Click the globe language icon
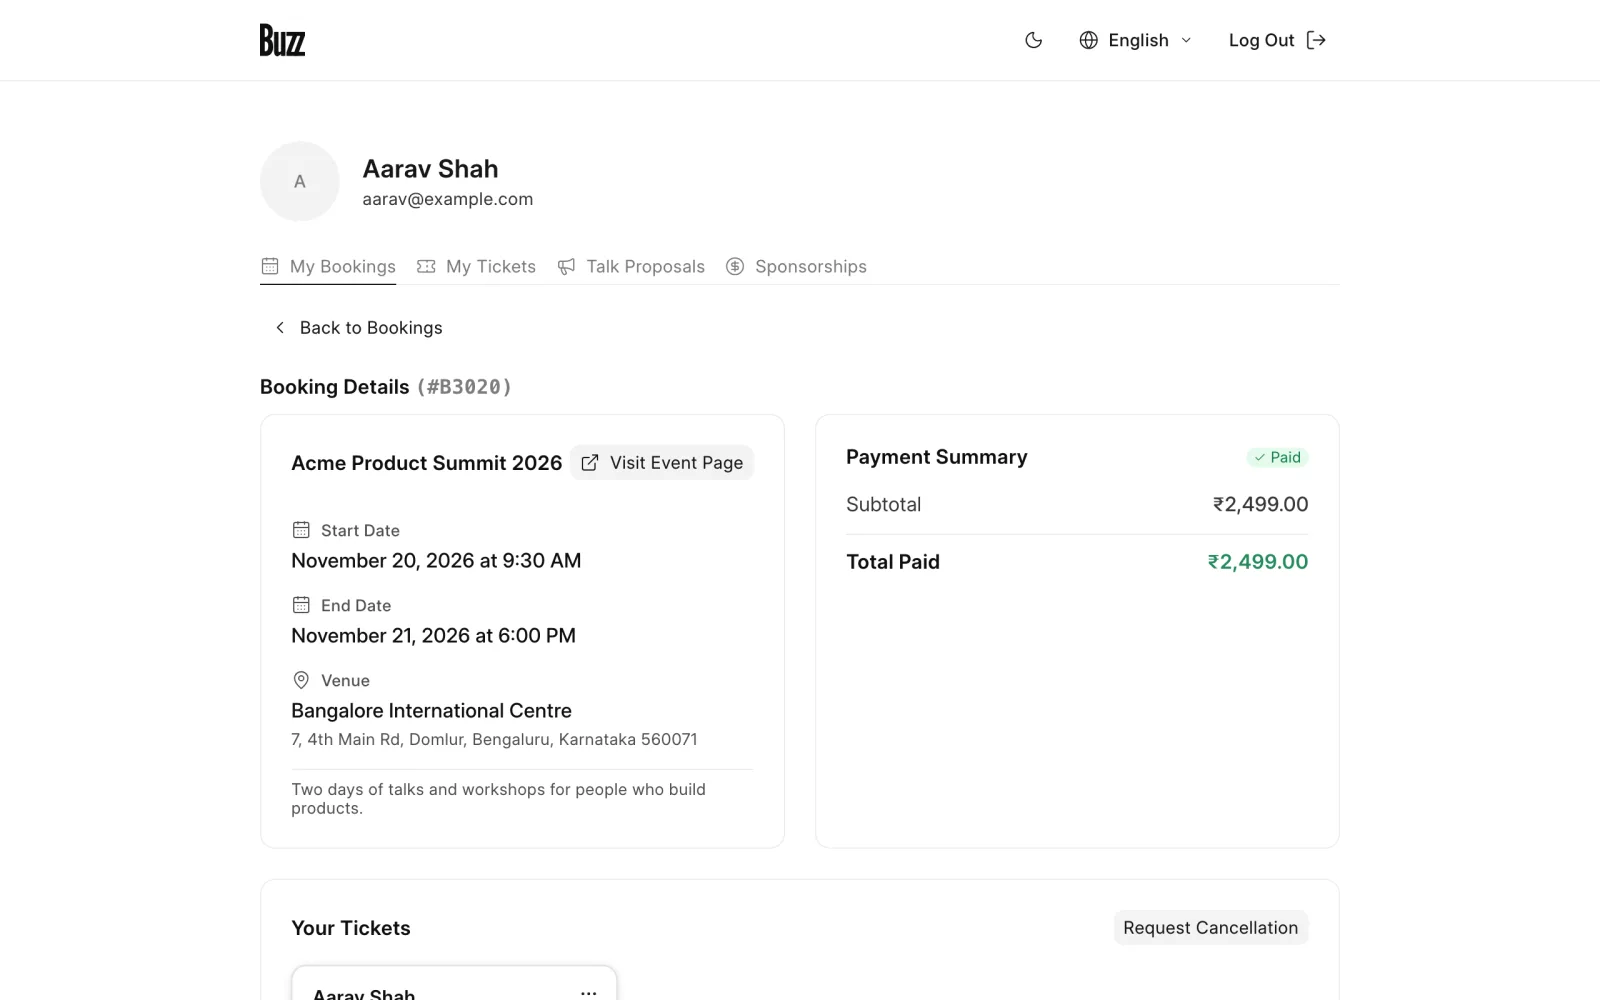1600x1000 pixels. pyautogui.click(x=1089, y=40)
